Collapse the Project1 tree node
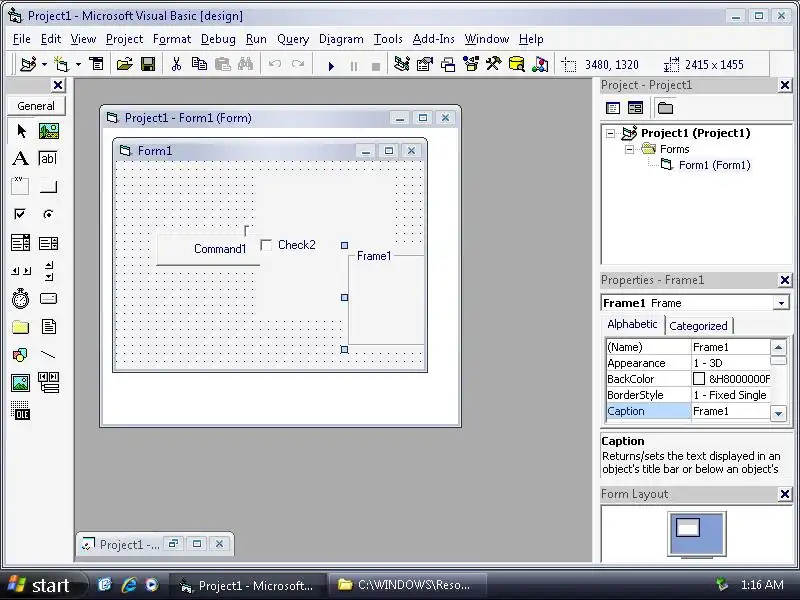 [x=610, y=134]
